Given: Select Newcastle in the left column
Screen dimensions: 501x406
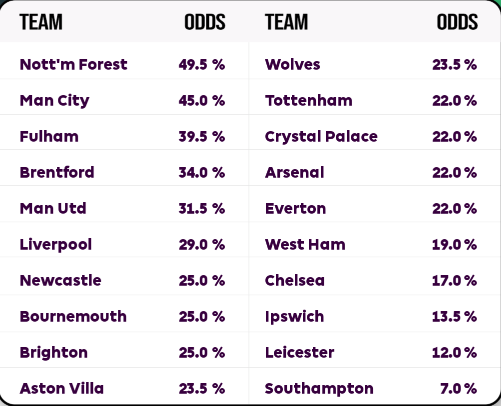Looking at the screenshot, I should (60, 280).
